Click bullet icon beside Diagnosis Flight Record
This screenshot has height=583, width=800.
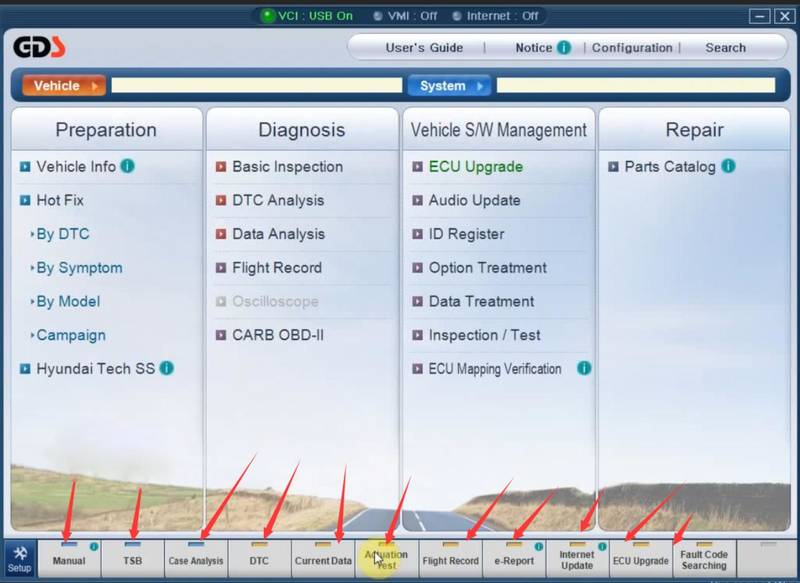click(221, 268)
